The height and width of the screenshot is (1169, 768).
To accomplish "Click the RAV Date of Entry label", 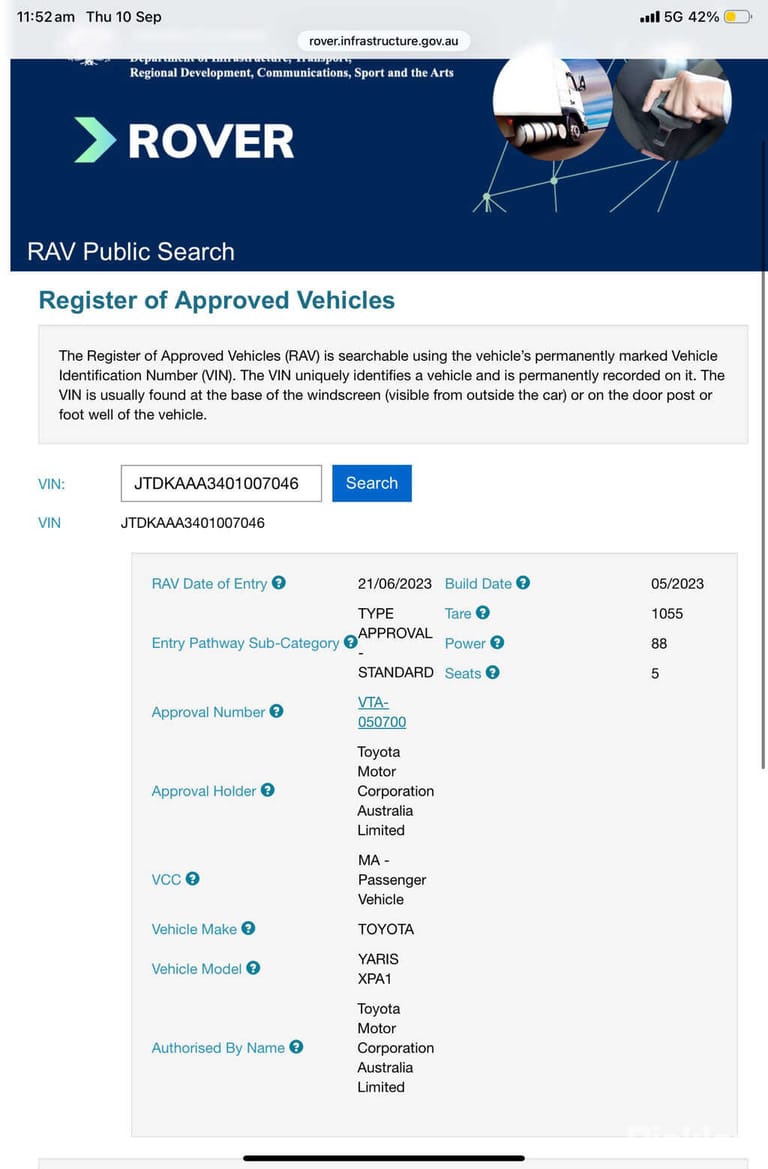I will pyautogui.click(x=209, y=584).
